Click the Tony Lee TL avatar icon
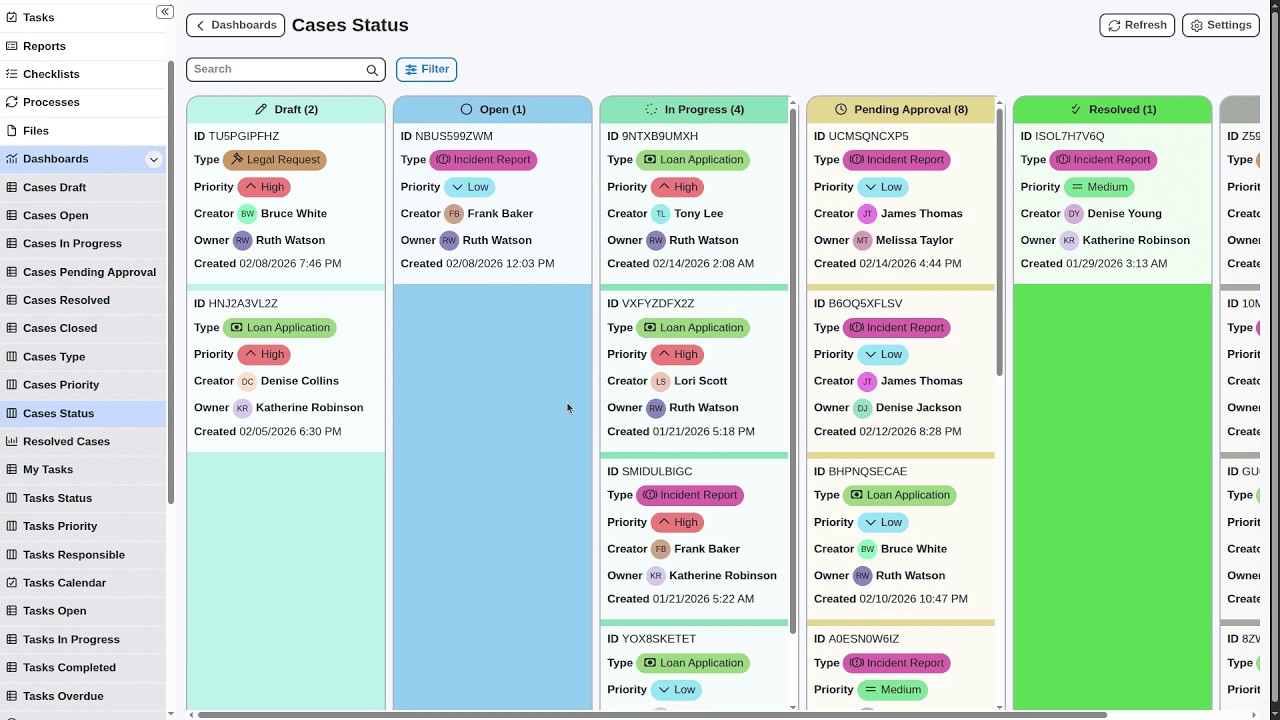Viewport: 1280px width, 720px height. click(660, 214)
